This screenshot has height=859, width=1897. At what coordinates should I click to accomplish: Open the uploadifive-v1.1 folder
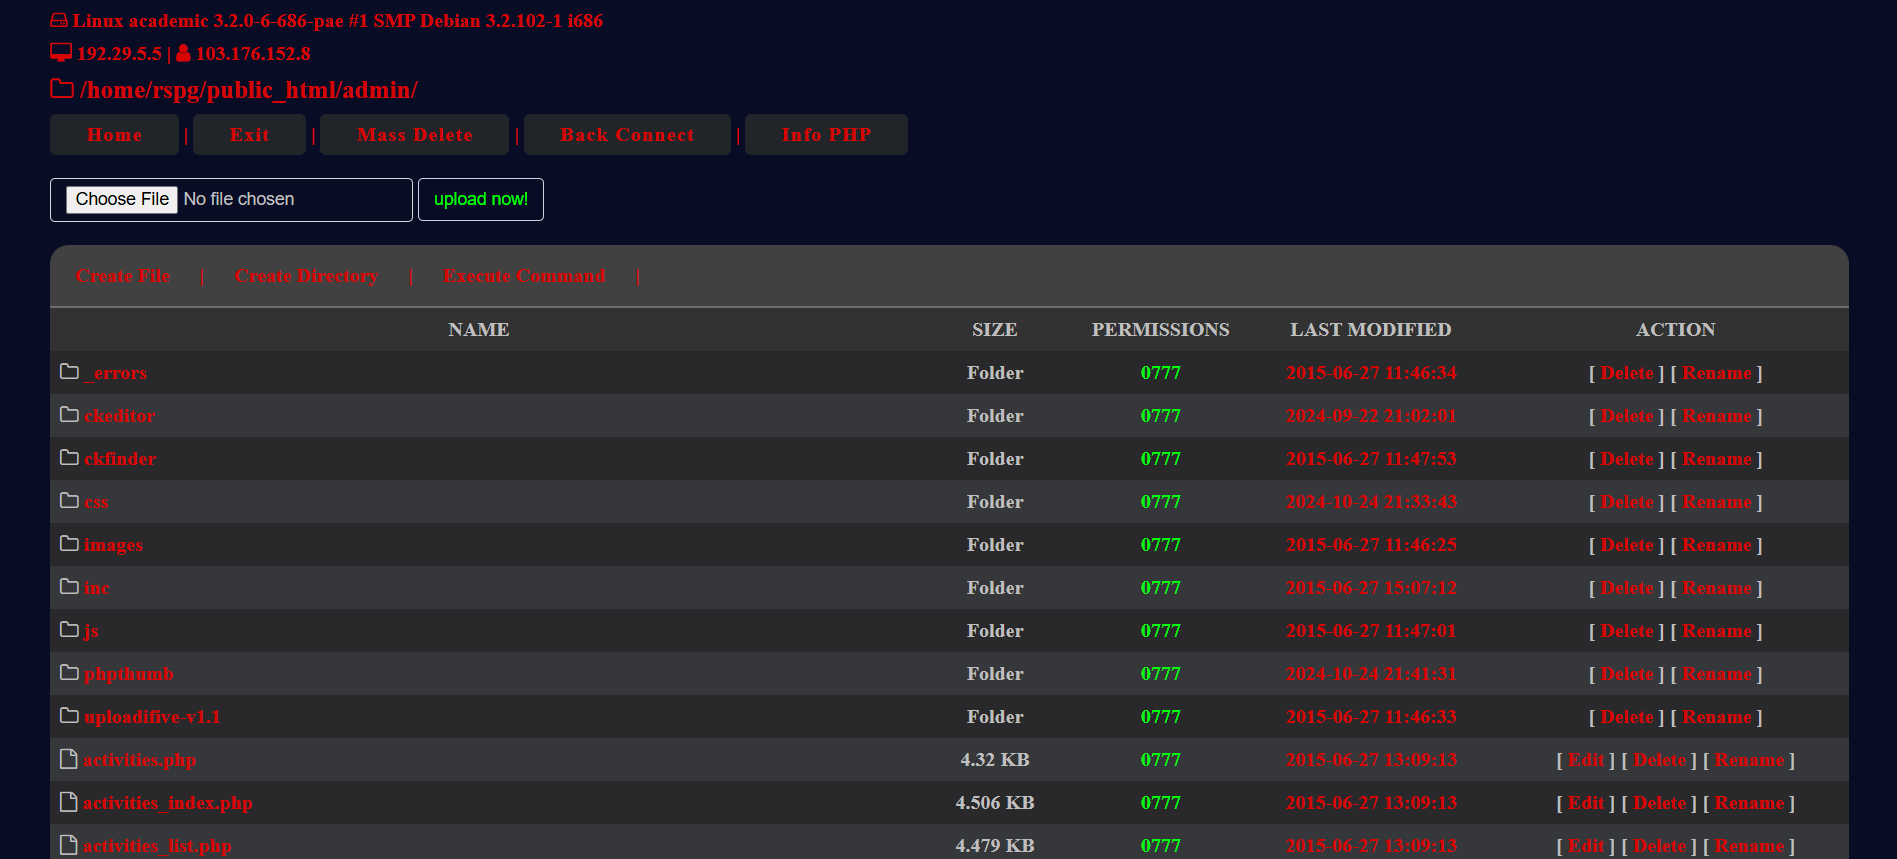[x=153, y=717]
